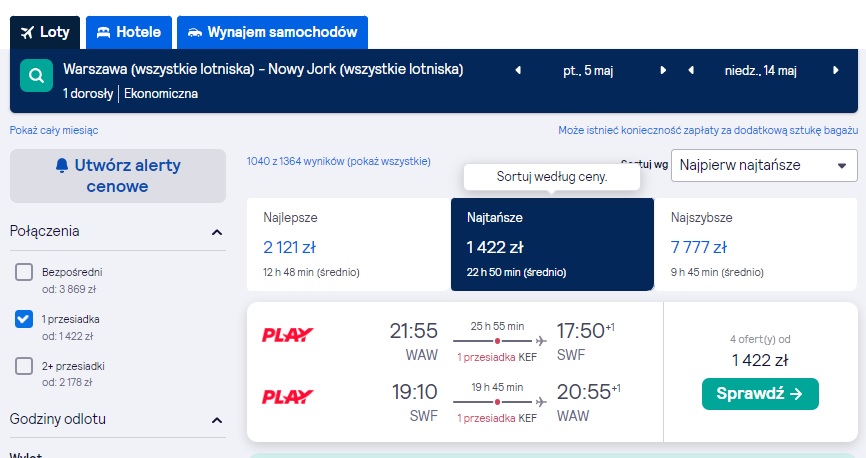Click the bell icon for price alerts
The height and width of the screenshot is (458, 866).
tap(62, 165)
